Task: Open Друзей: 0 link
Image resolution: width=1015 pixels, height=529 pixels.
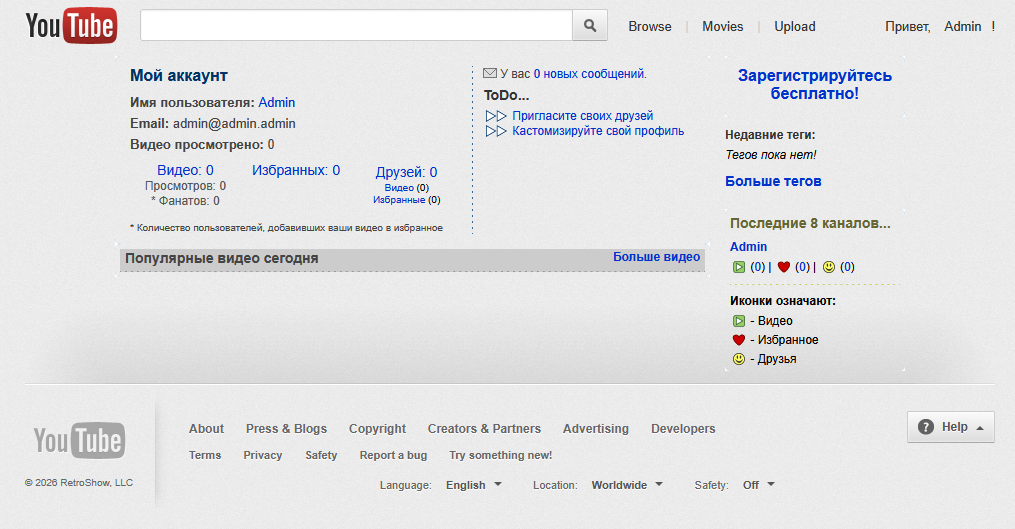Action: 407,172
